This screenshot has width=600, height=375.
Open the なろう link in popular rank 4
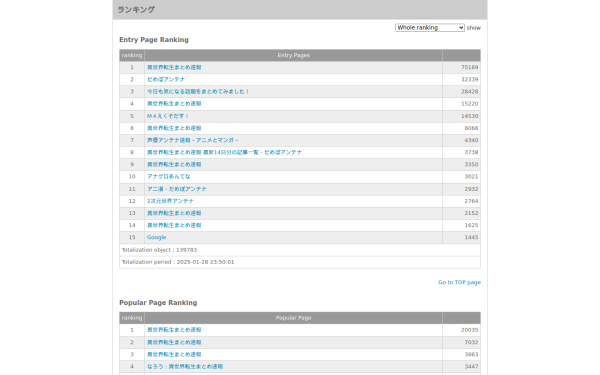click(185, 367)
